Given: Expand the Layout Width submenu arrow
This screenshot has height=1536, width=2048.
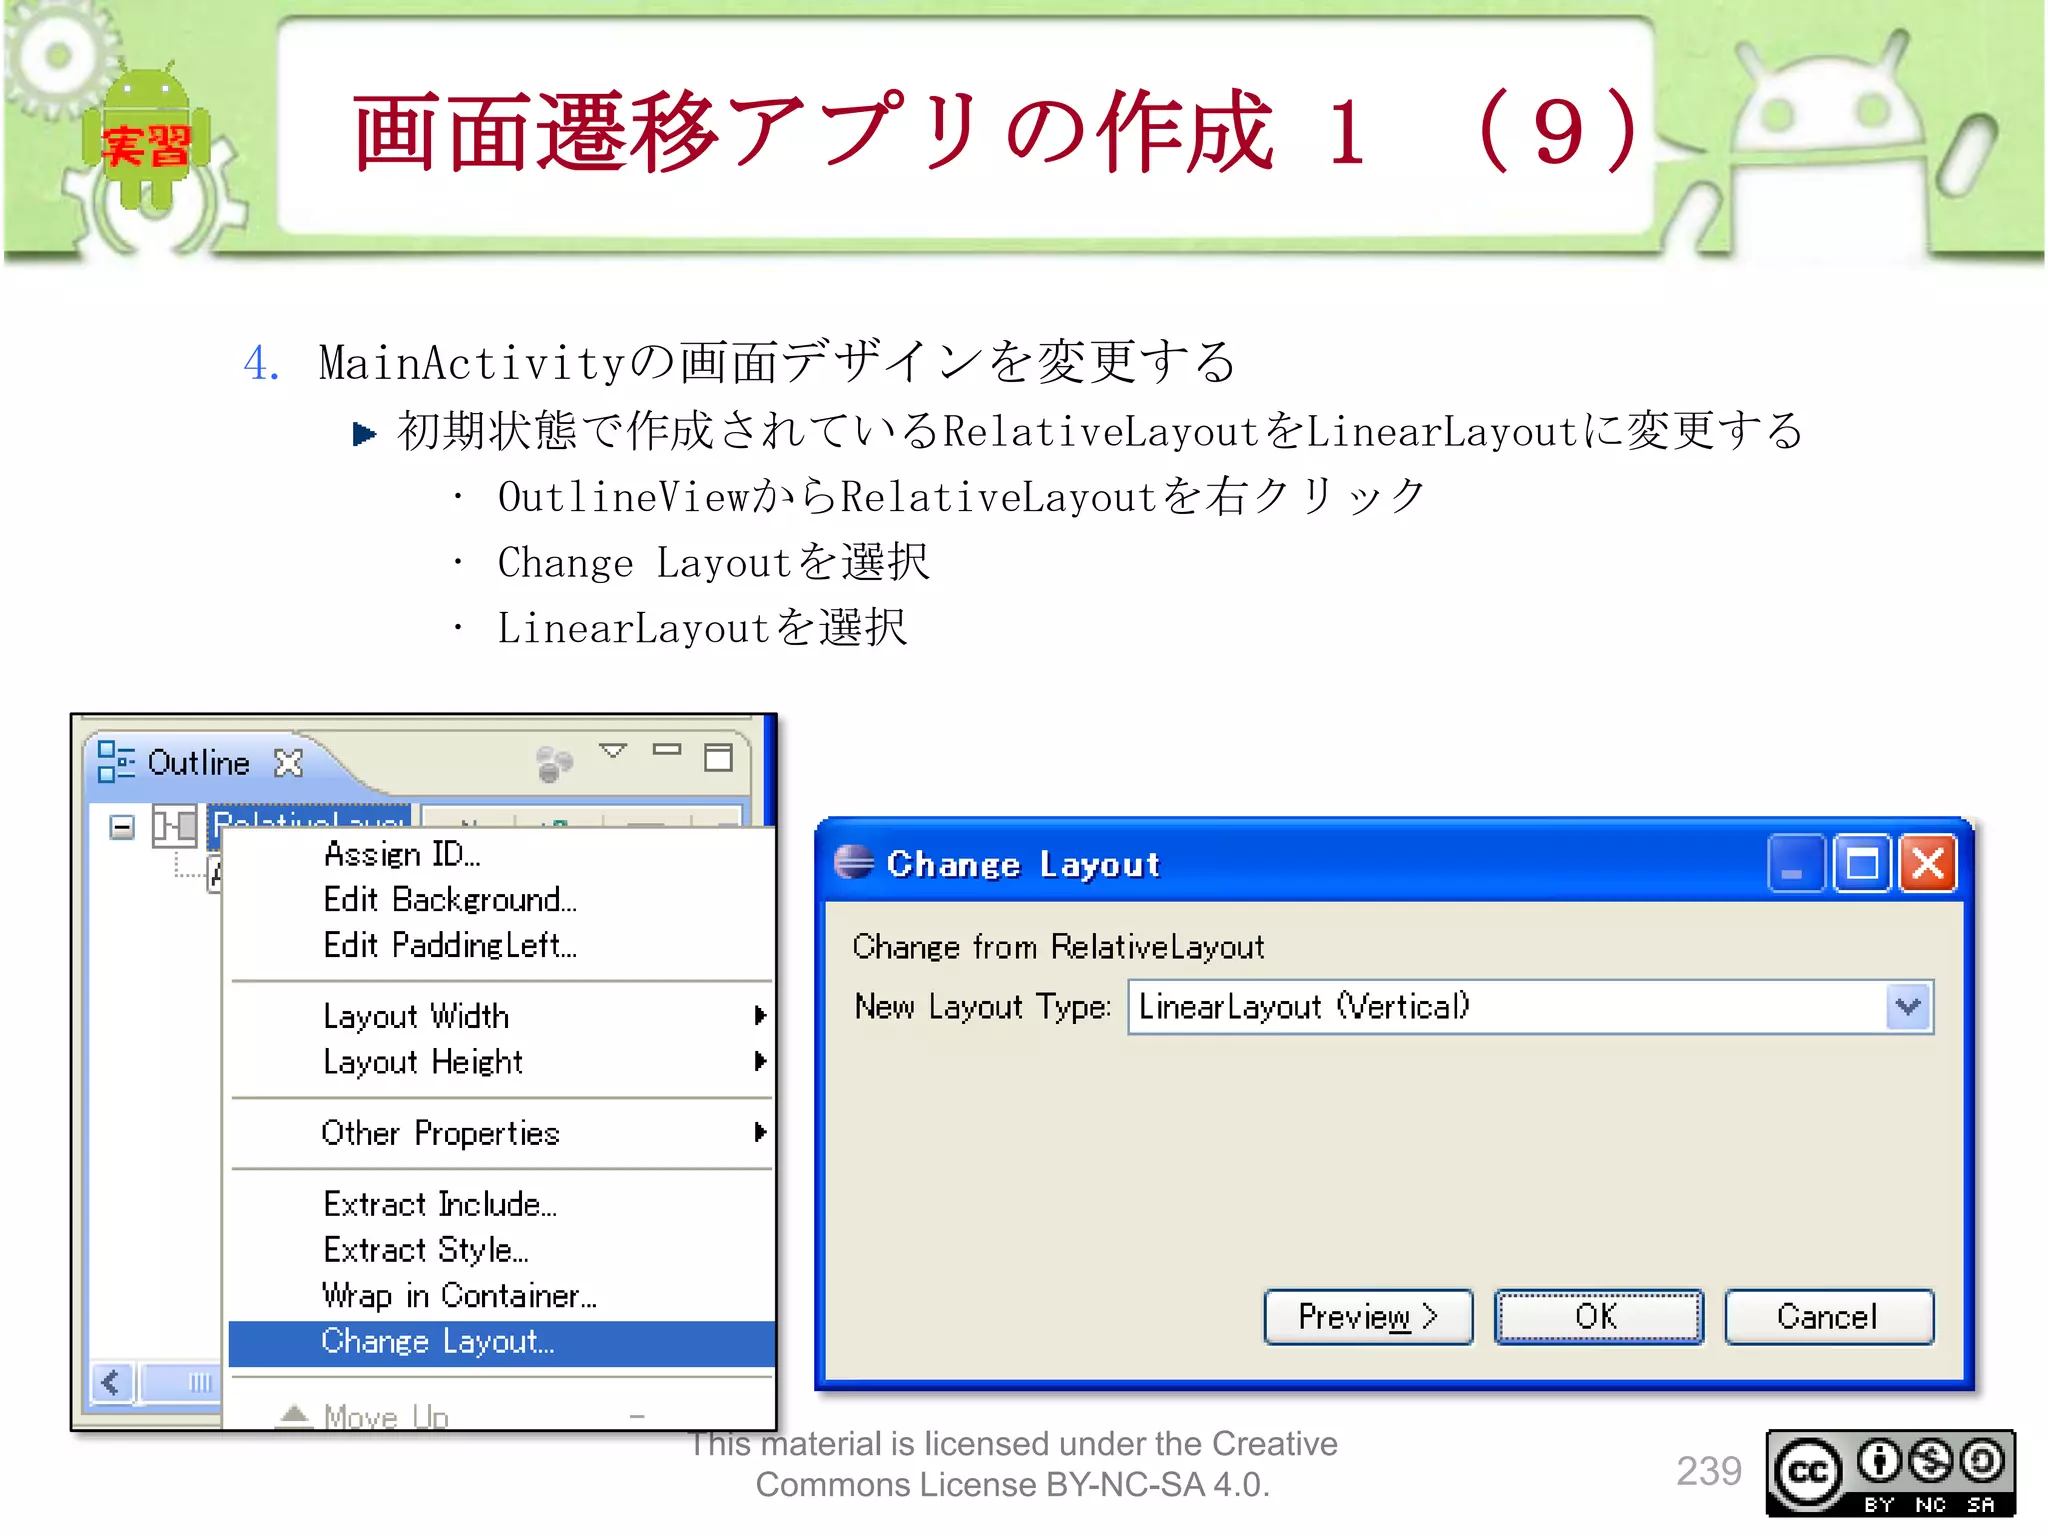Looking at the screenshot, I should coord(760,1016).
